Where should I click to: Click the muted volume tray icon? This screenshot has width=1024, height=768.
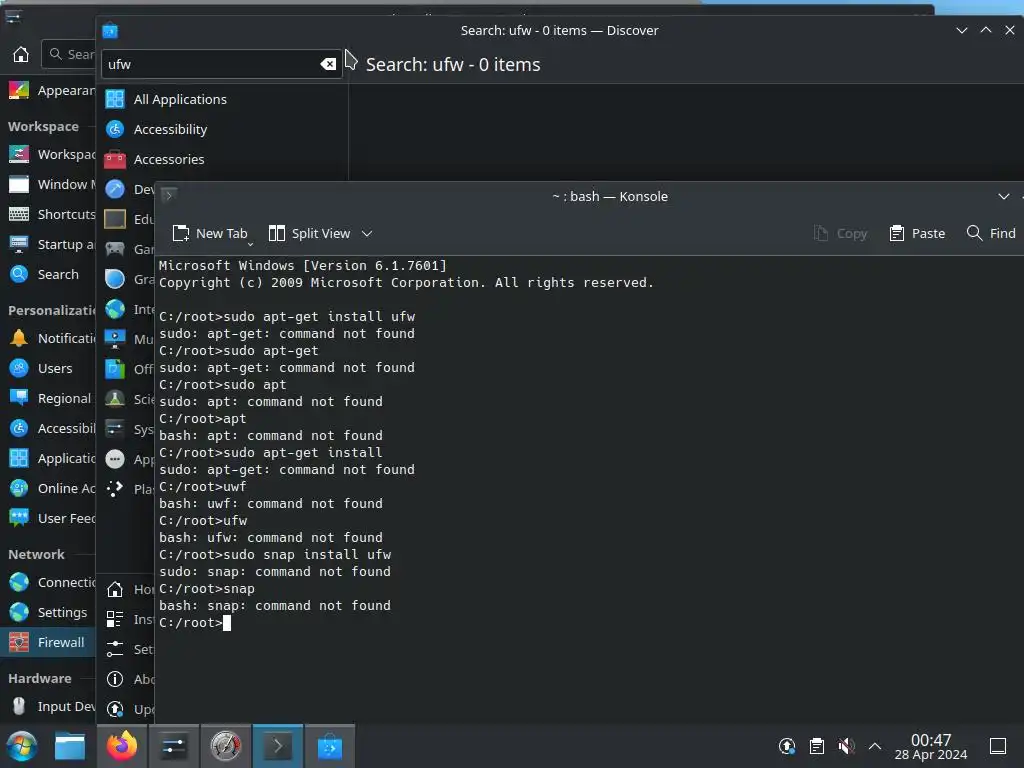[846, 746]
